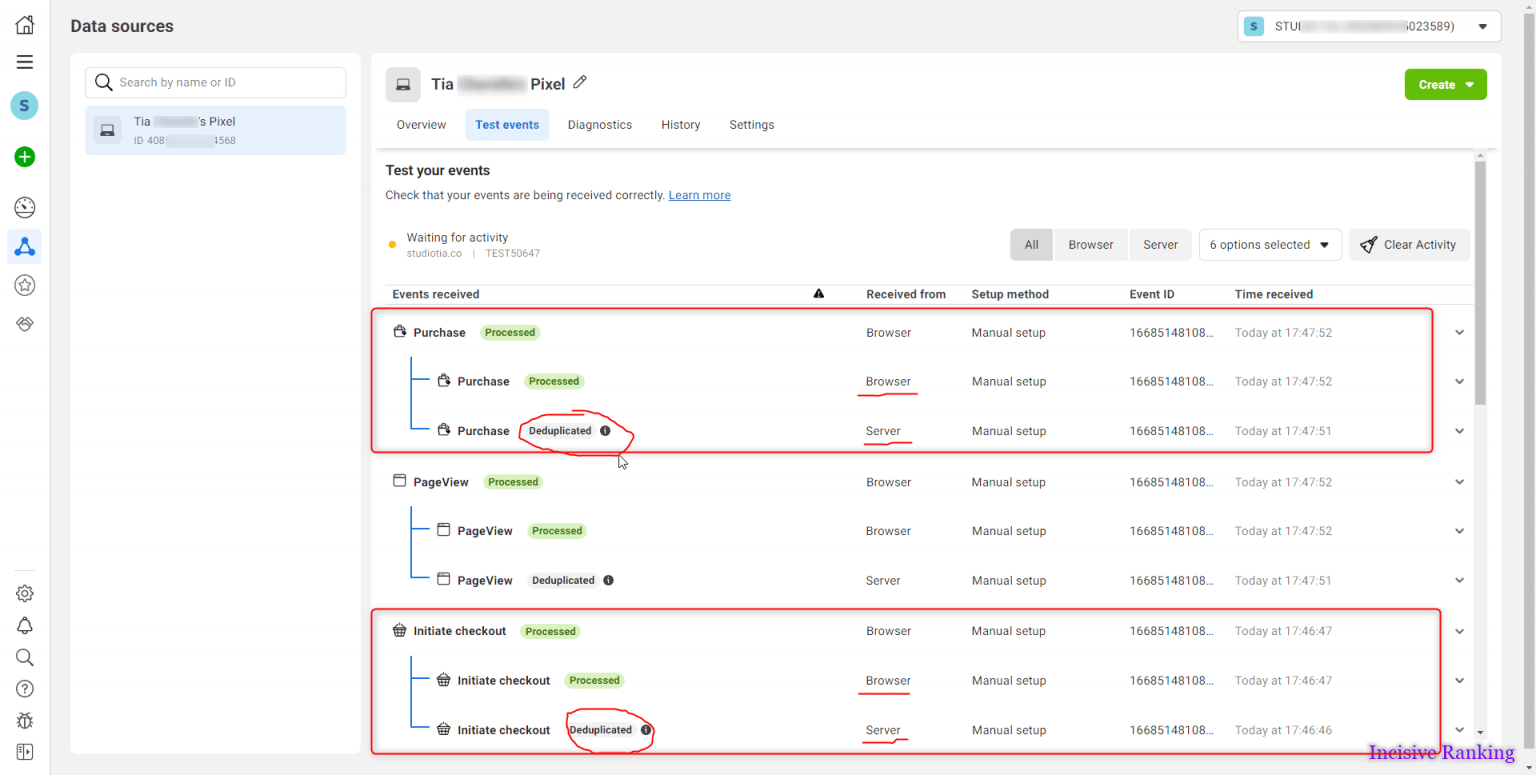This screenshot has height=775, width=1536.
Task: Click the top-level Initiate checkout basket icon
Action: 400,631
